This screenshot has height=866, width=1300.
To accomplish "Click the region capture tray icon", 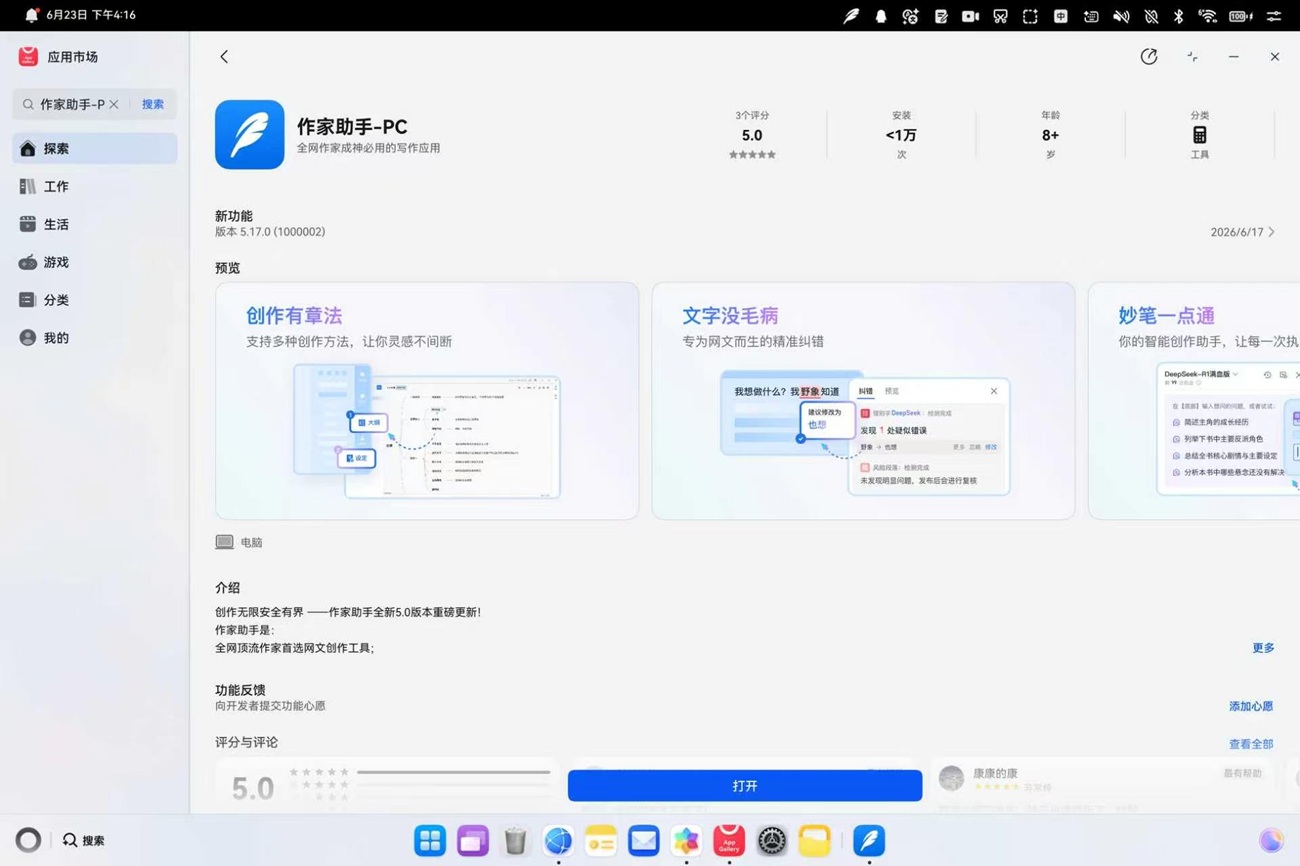I will pos(1030,16).
